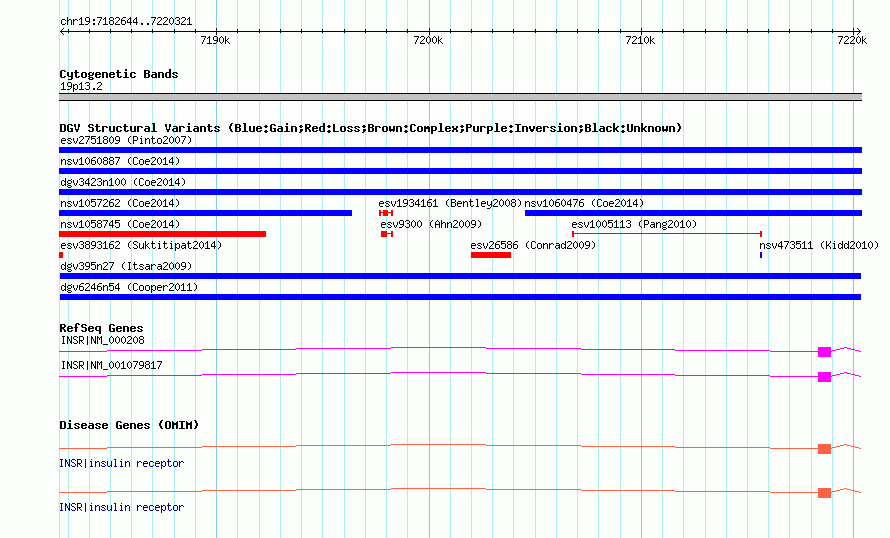The image size is (890, 538).
Task: Select the nsv1057262 (Coe2014) blue bar
Action: pyautogui.click(x=205, y=213)
